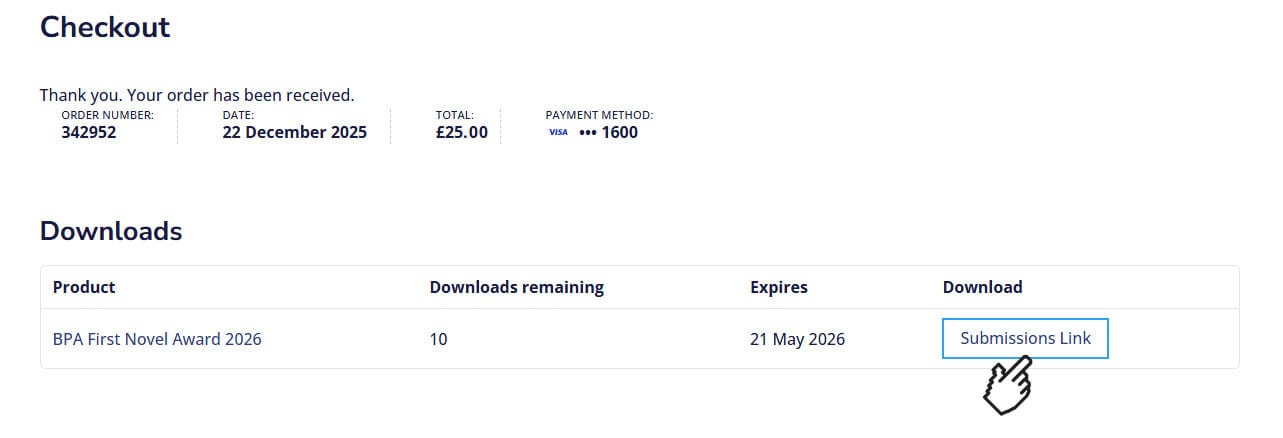Click the TOTAL label
Viewport: 1283px width, 438px height.
coord(454,116)
